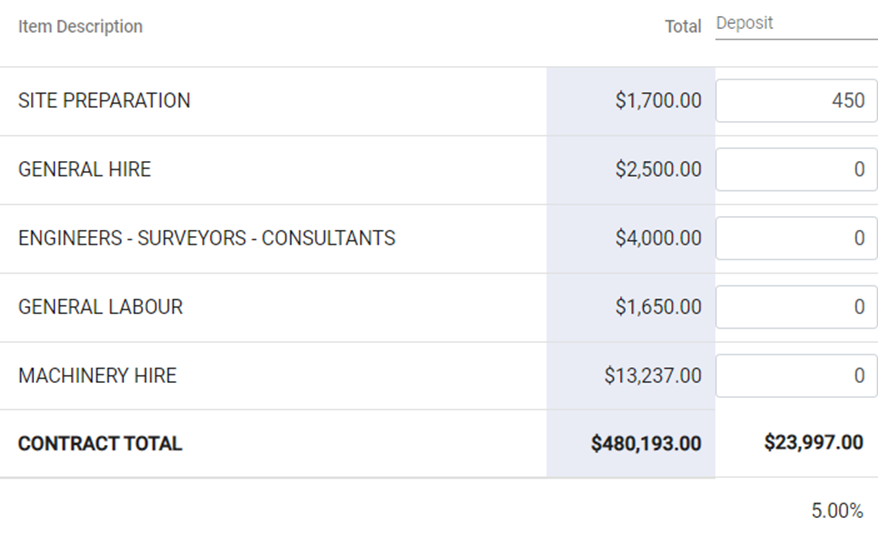The width and height of the screenshot is (878, 534).
Task: Click the 5.00% deposit percentage
Action: click(836, 511)
